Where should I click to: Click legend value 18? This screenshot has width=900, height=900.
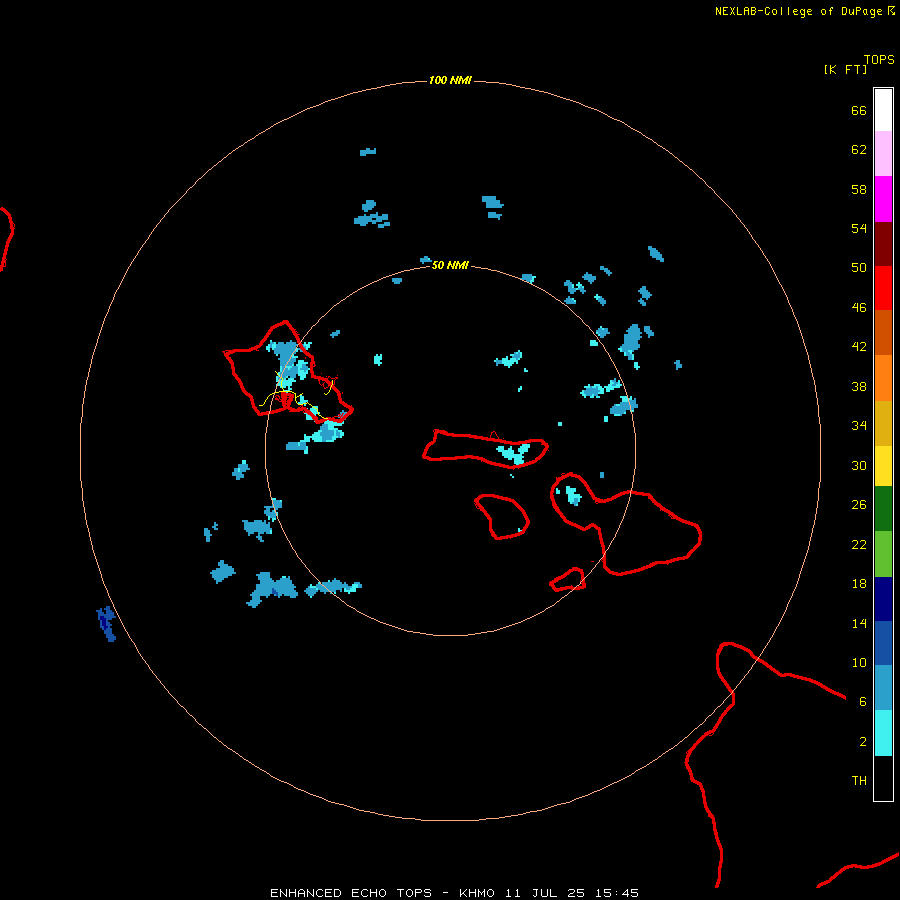tap(859, 584)
